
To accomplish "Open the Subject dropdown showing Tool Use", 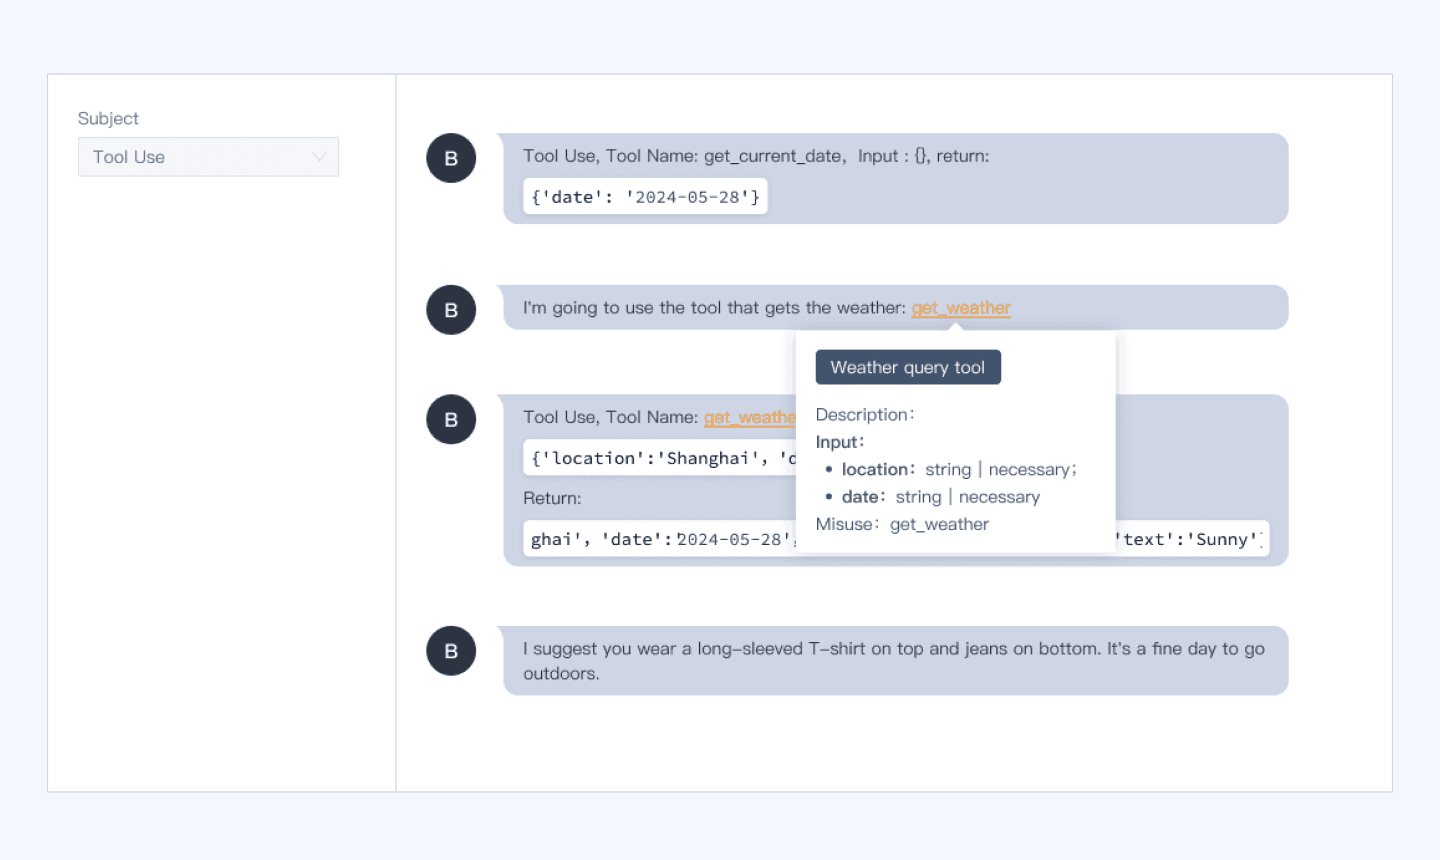I will click(x=207, y=157).
